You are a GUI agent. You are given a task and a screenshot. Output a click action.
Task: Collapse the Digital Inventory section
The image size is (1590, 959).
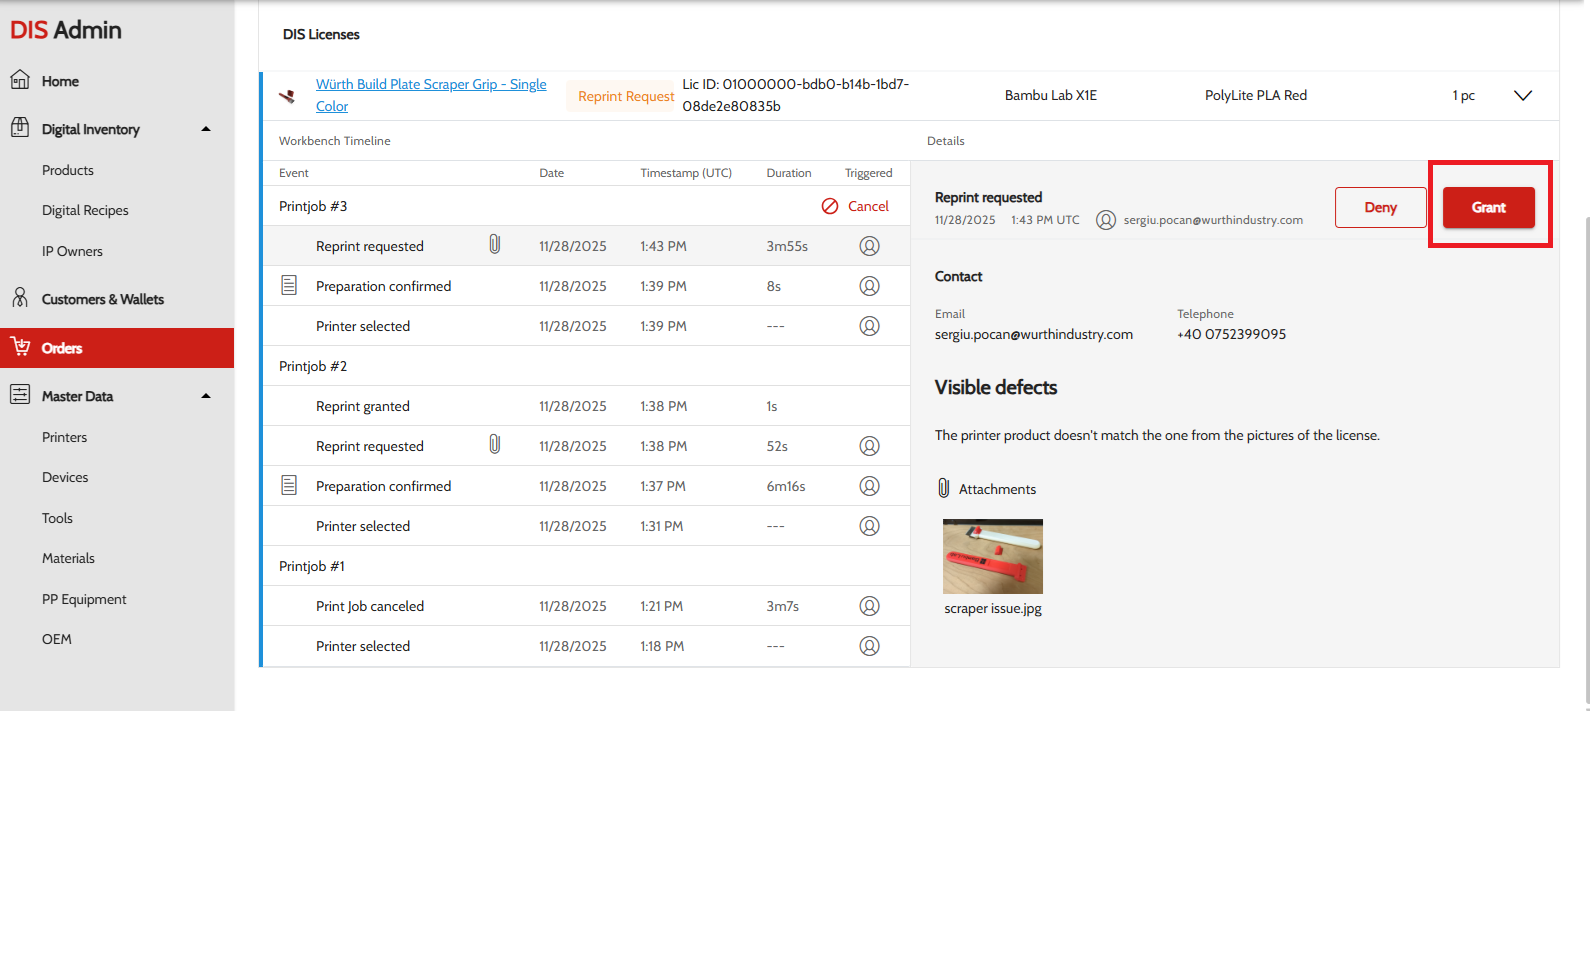click(x=206, y=129)
